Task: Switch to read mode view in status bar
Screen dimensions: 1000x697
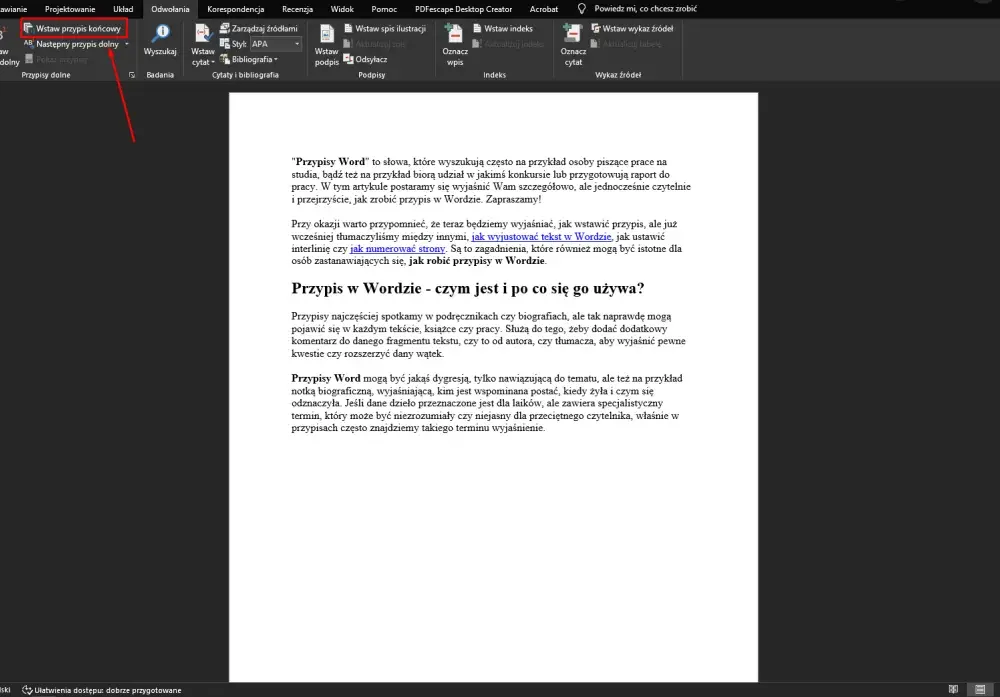Action: (x=953, y=689)
